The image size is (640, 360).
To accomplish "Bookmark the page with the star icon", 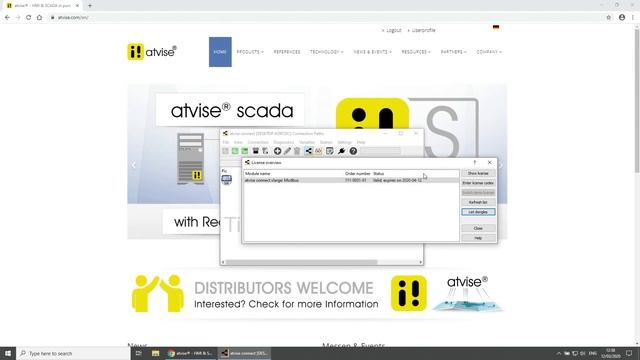I will [609, 18].
